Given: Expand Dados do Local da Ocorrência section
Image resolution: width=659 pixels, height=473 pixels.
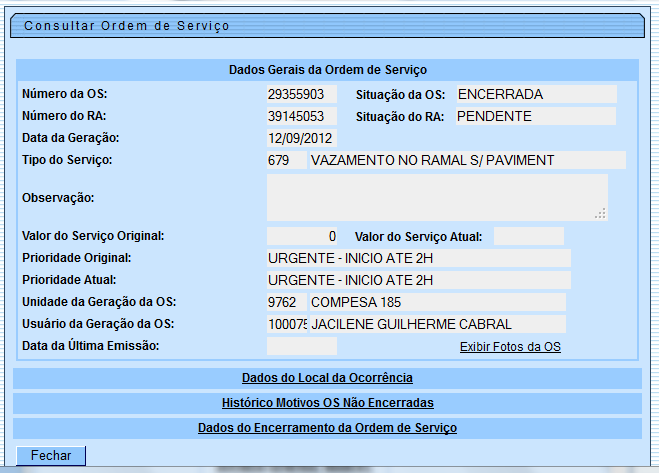Looking at the screenshot, I should pos(327,378).
